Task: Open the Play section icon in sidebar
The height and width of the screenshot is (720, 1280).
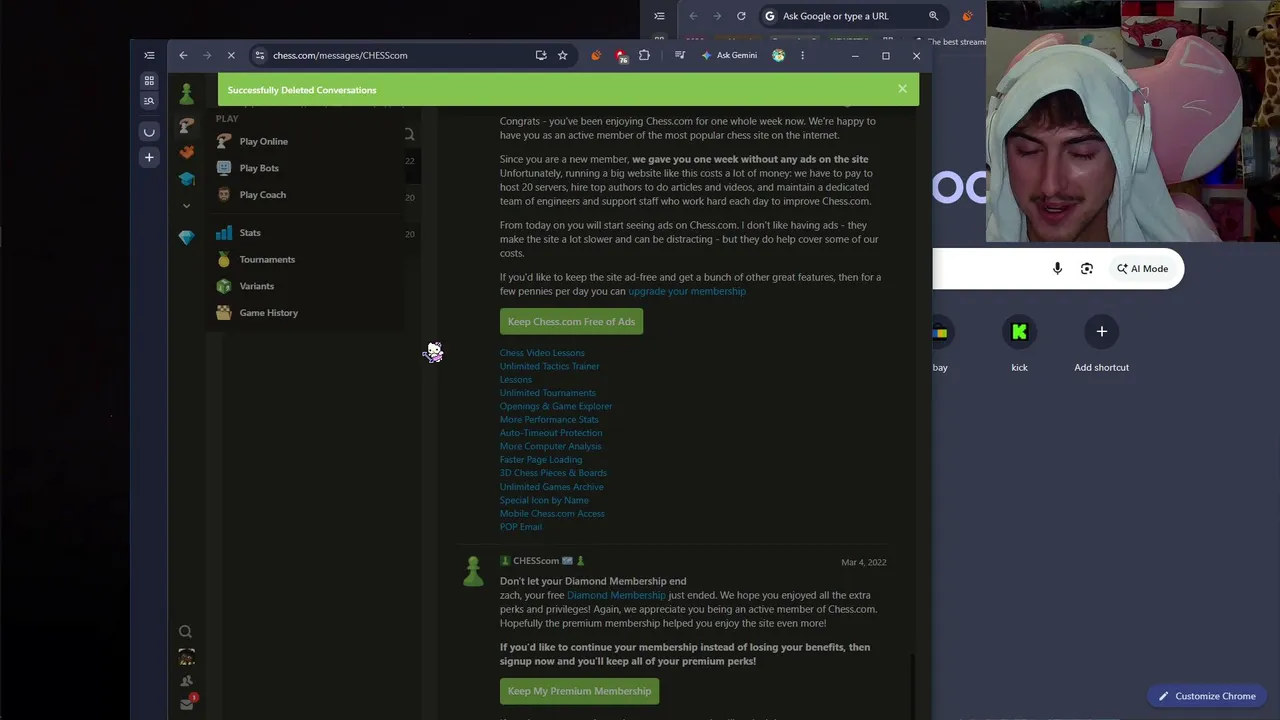Action: (186, 126)
